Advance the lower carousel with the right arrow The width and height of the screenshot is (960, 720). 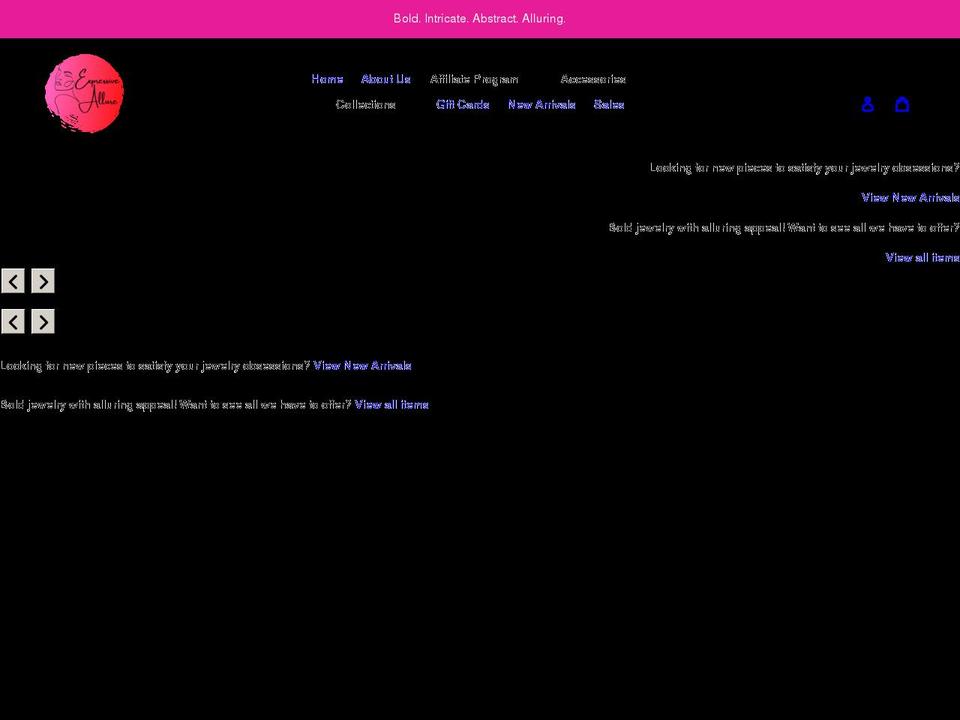(43, 321)
